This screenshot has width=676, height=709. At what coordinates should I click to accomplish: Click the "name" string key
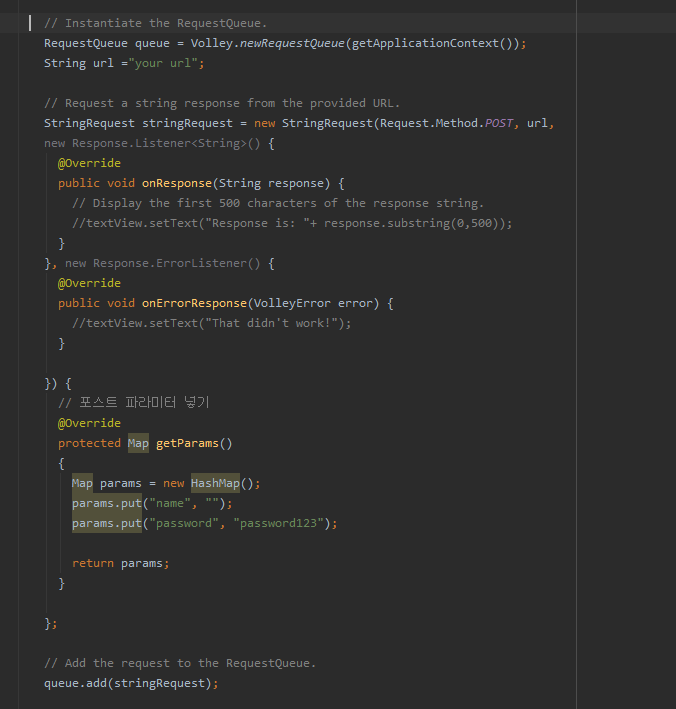[170, 503]
